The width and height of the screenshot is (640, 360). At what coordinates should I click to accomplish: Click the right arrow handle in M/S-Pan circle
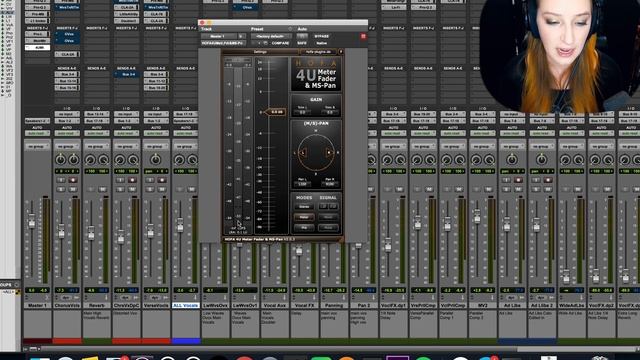pyautogui.click(x=329, y=153)
